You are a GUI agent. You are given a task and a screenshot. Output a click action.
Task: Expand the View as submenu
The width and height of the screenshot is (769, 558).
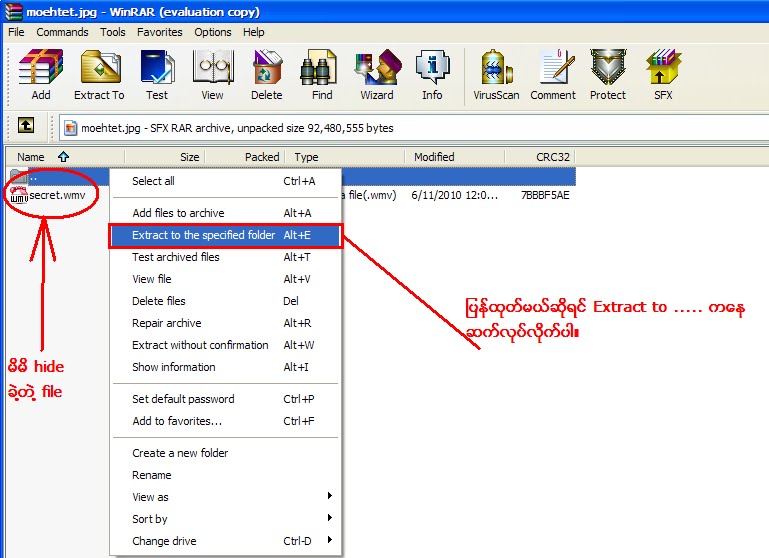point(226,497)
